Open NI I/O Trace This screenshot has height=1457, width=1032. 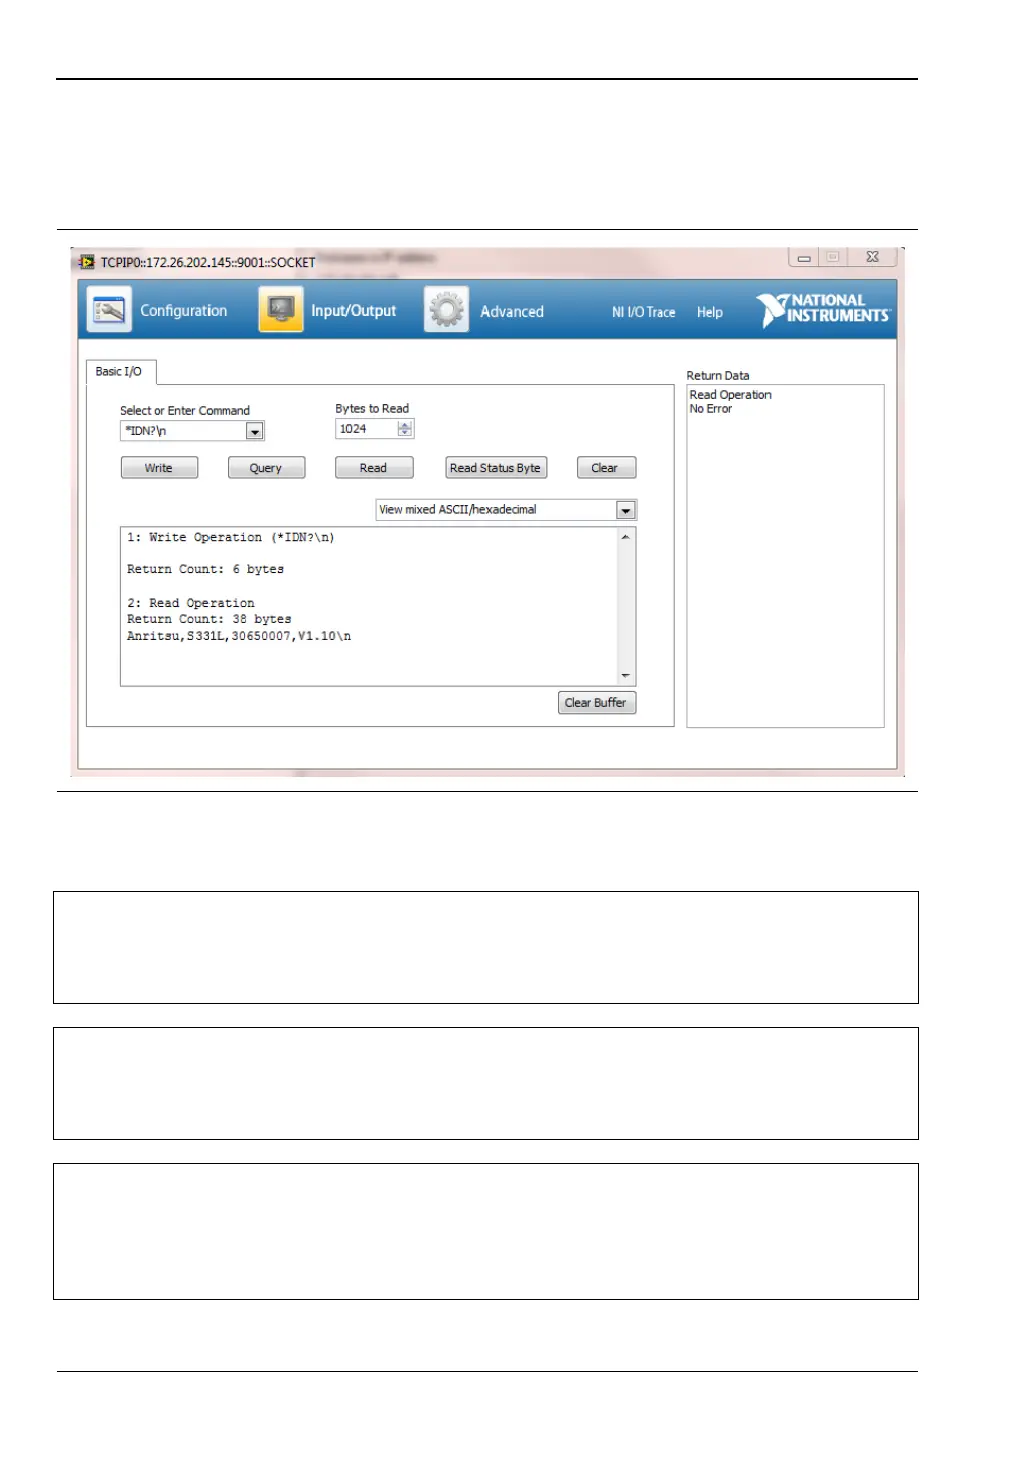point(643,312)
